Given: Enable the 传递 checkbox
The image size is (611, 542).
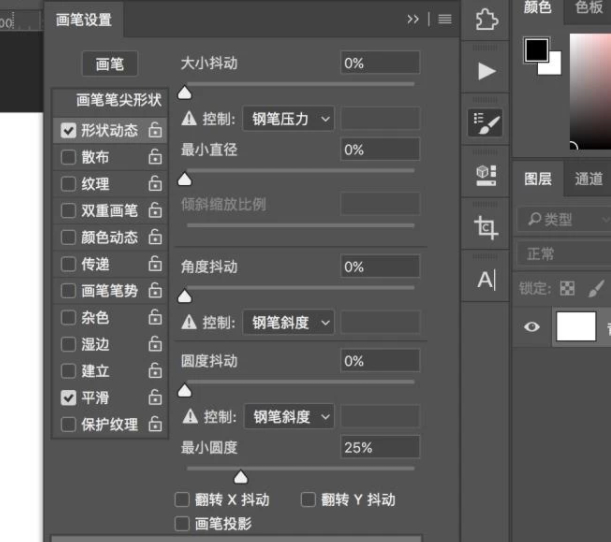Looking at the screenshot, I should click(68, 264).
